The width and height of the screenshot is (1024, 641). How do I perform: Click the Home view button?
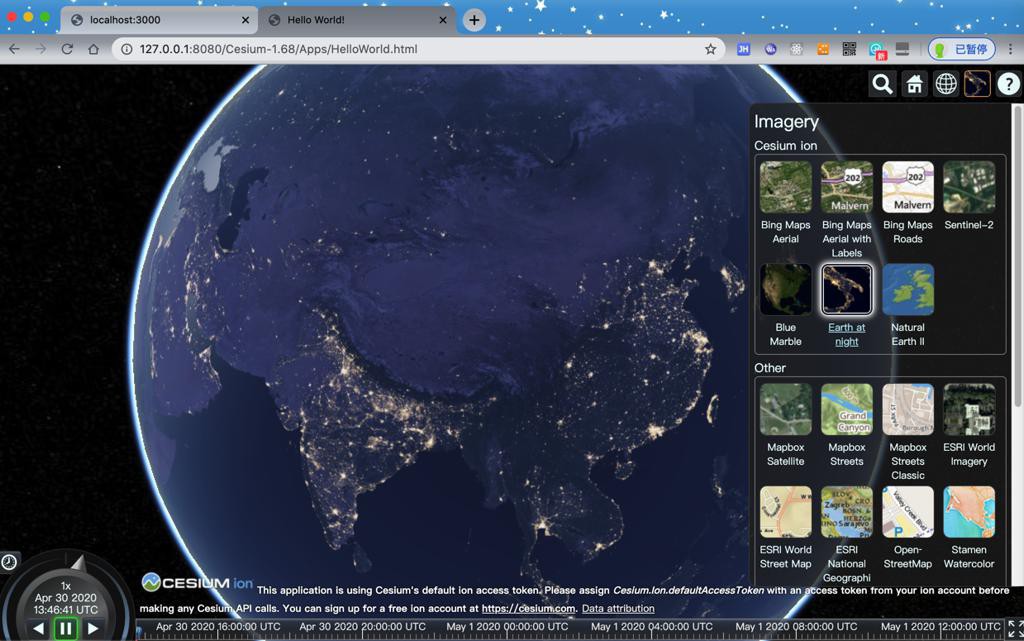coord(914,84)
